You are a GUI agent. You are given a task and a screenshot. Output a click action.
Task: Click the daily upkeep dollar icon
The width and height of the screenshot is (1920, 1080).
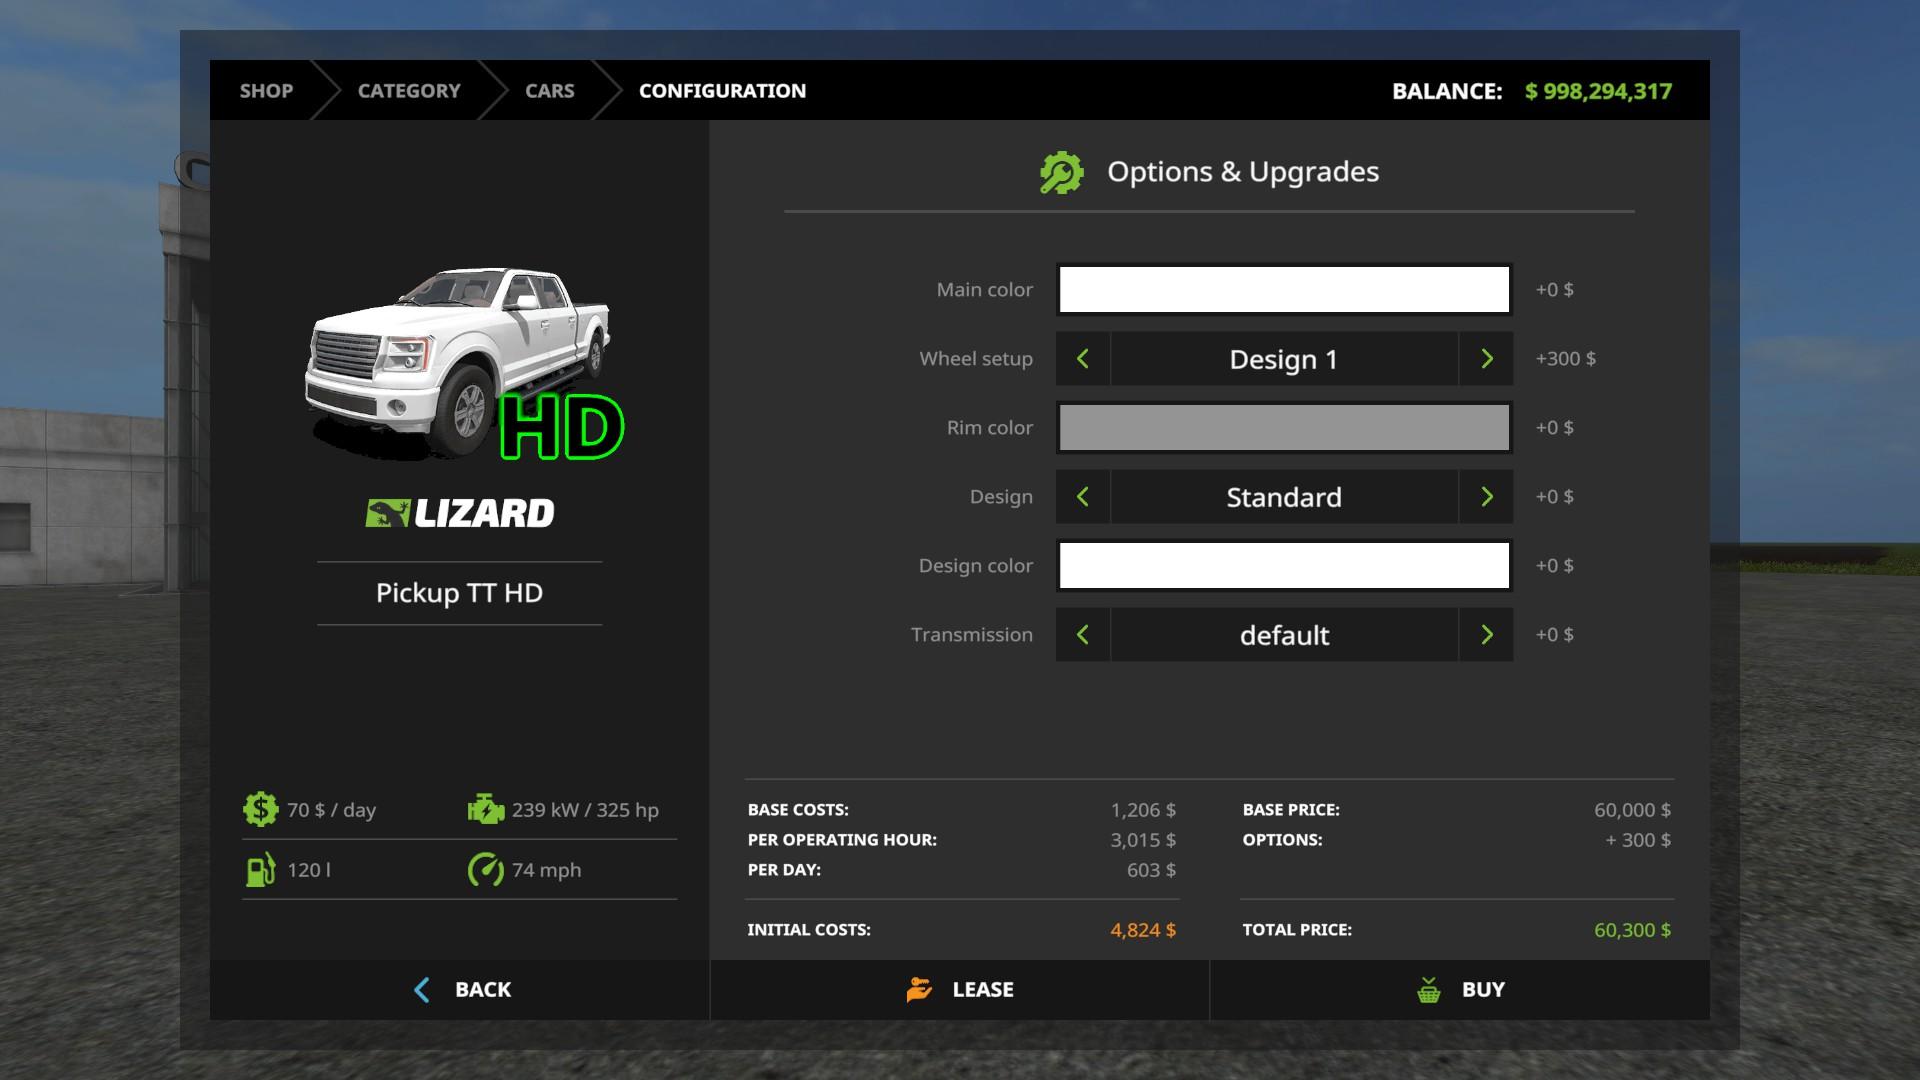260,809
